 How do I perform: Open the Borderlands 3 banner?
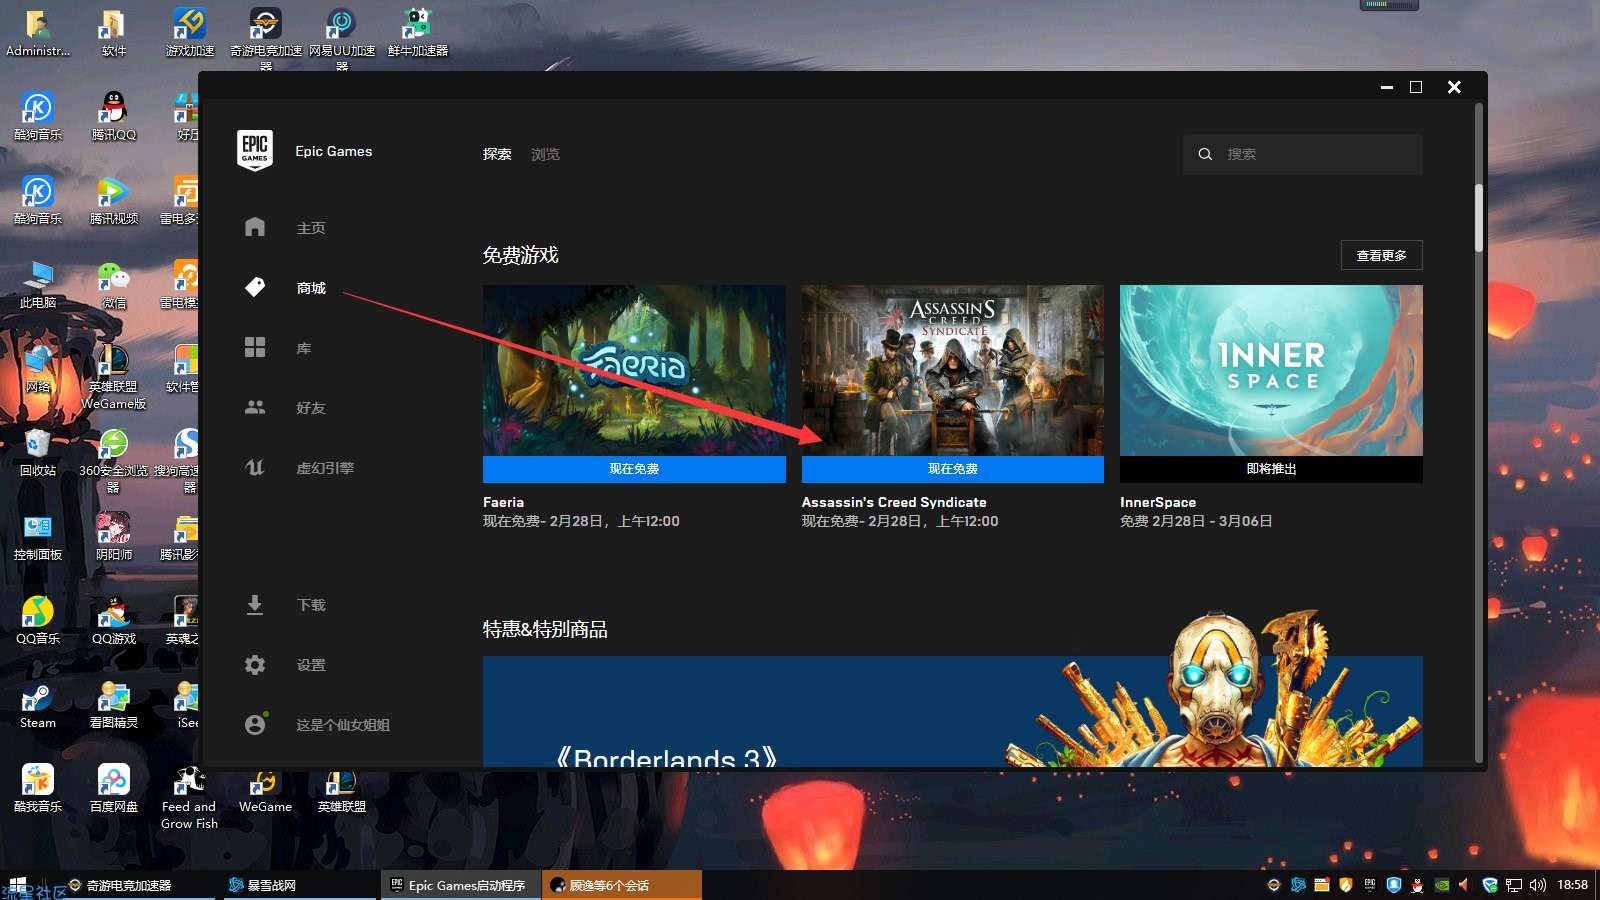952,711
